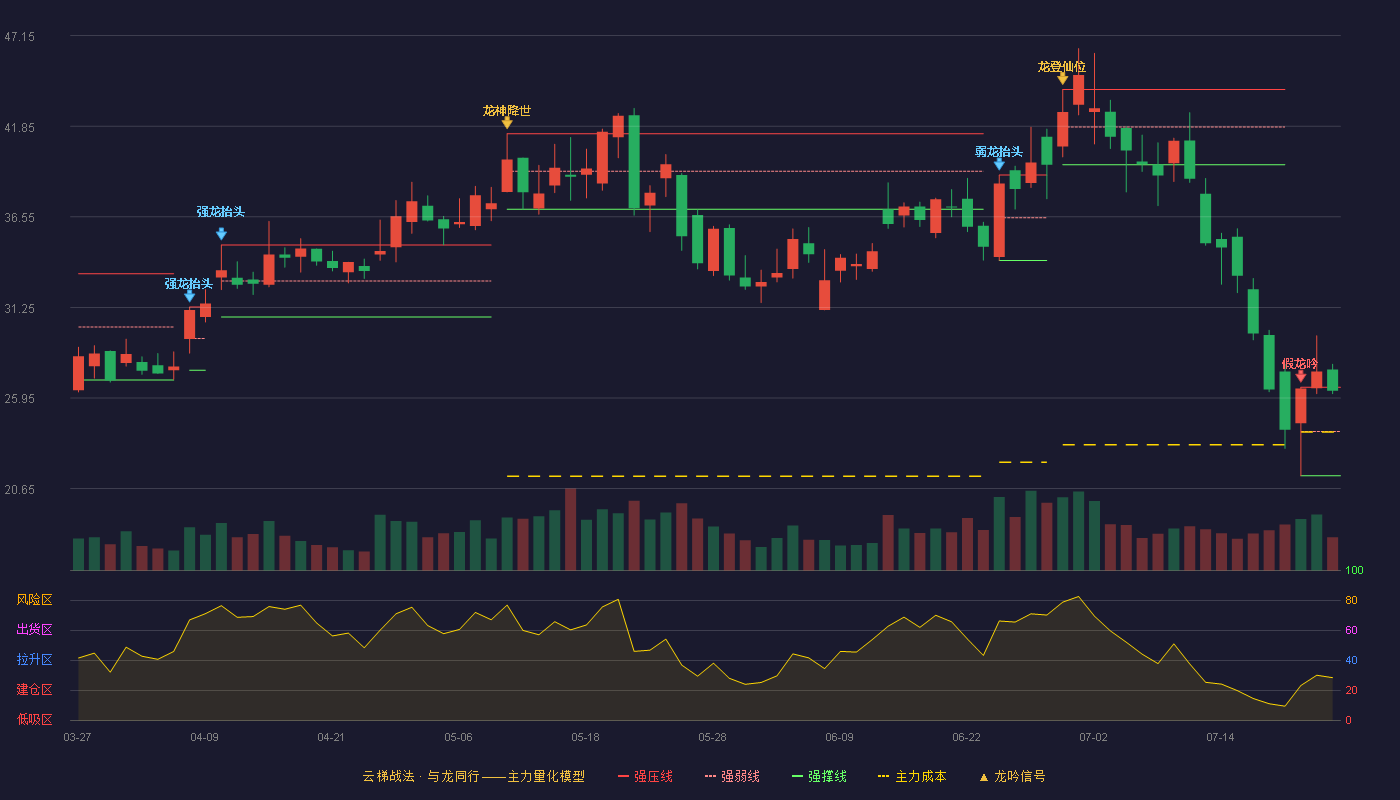Image resolution: width=1400 pixels, height=800 pixels.
Task: Click the 06-22 date label
Action: pos(966,737)
